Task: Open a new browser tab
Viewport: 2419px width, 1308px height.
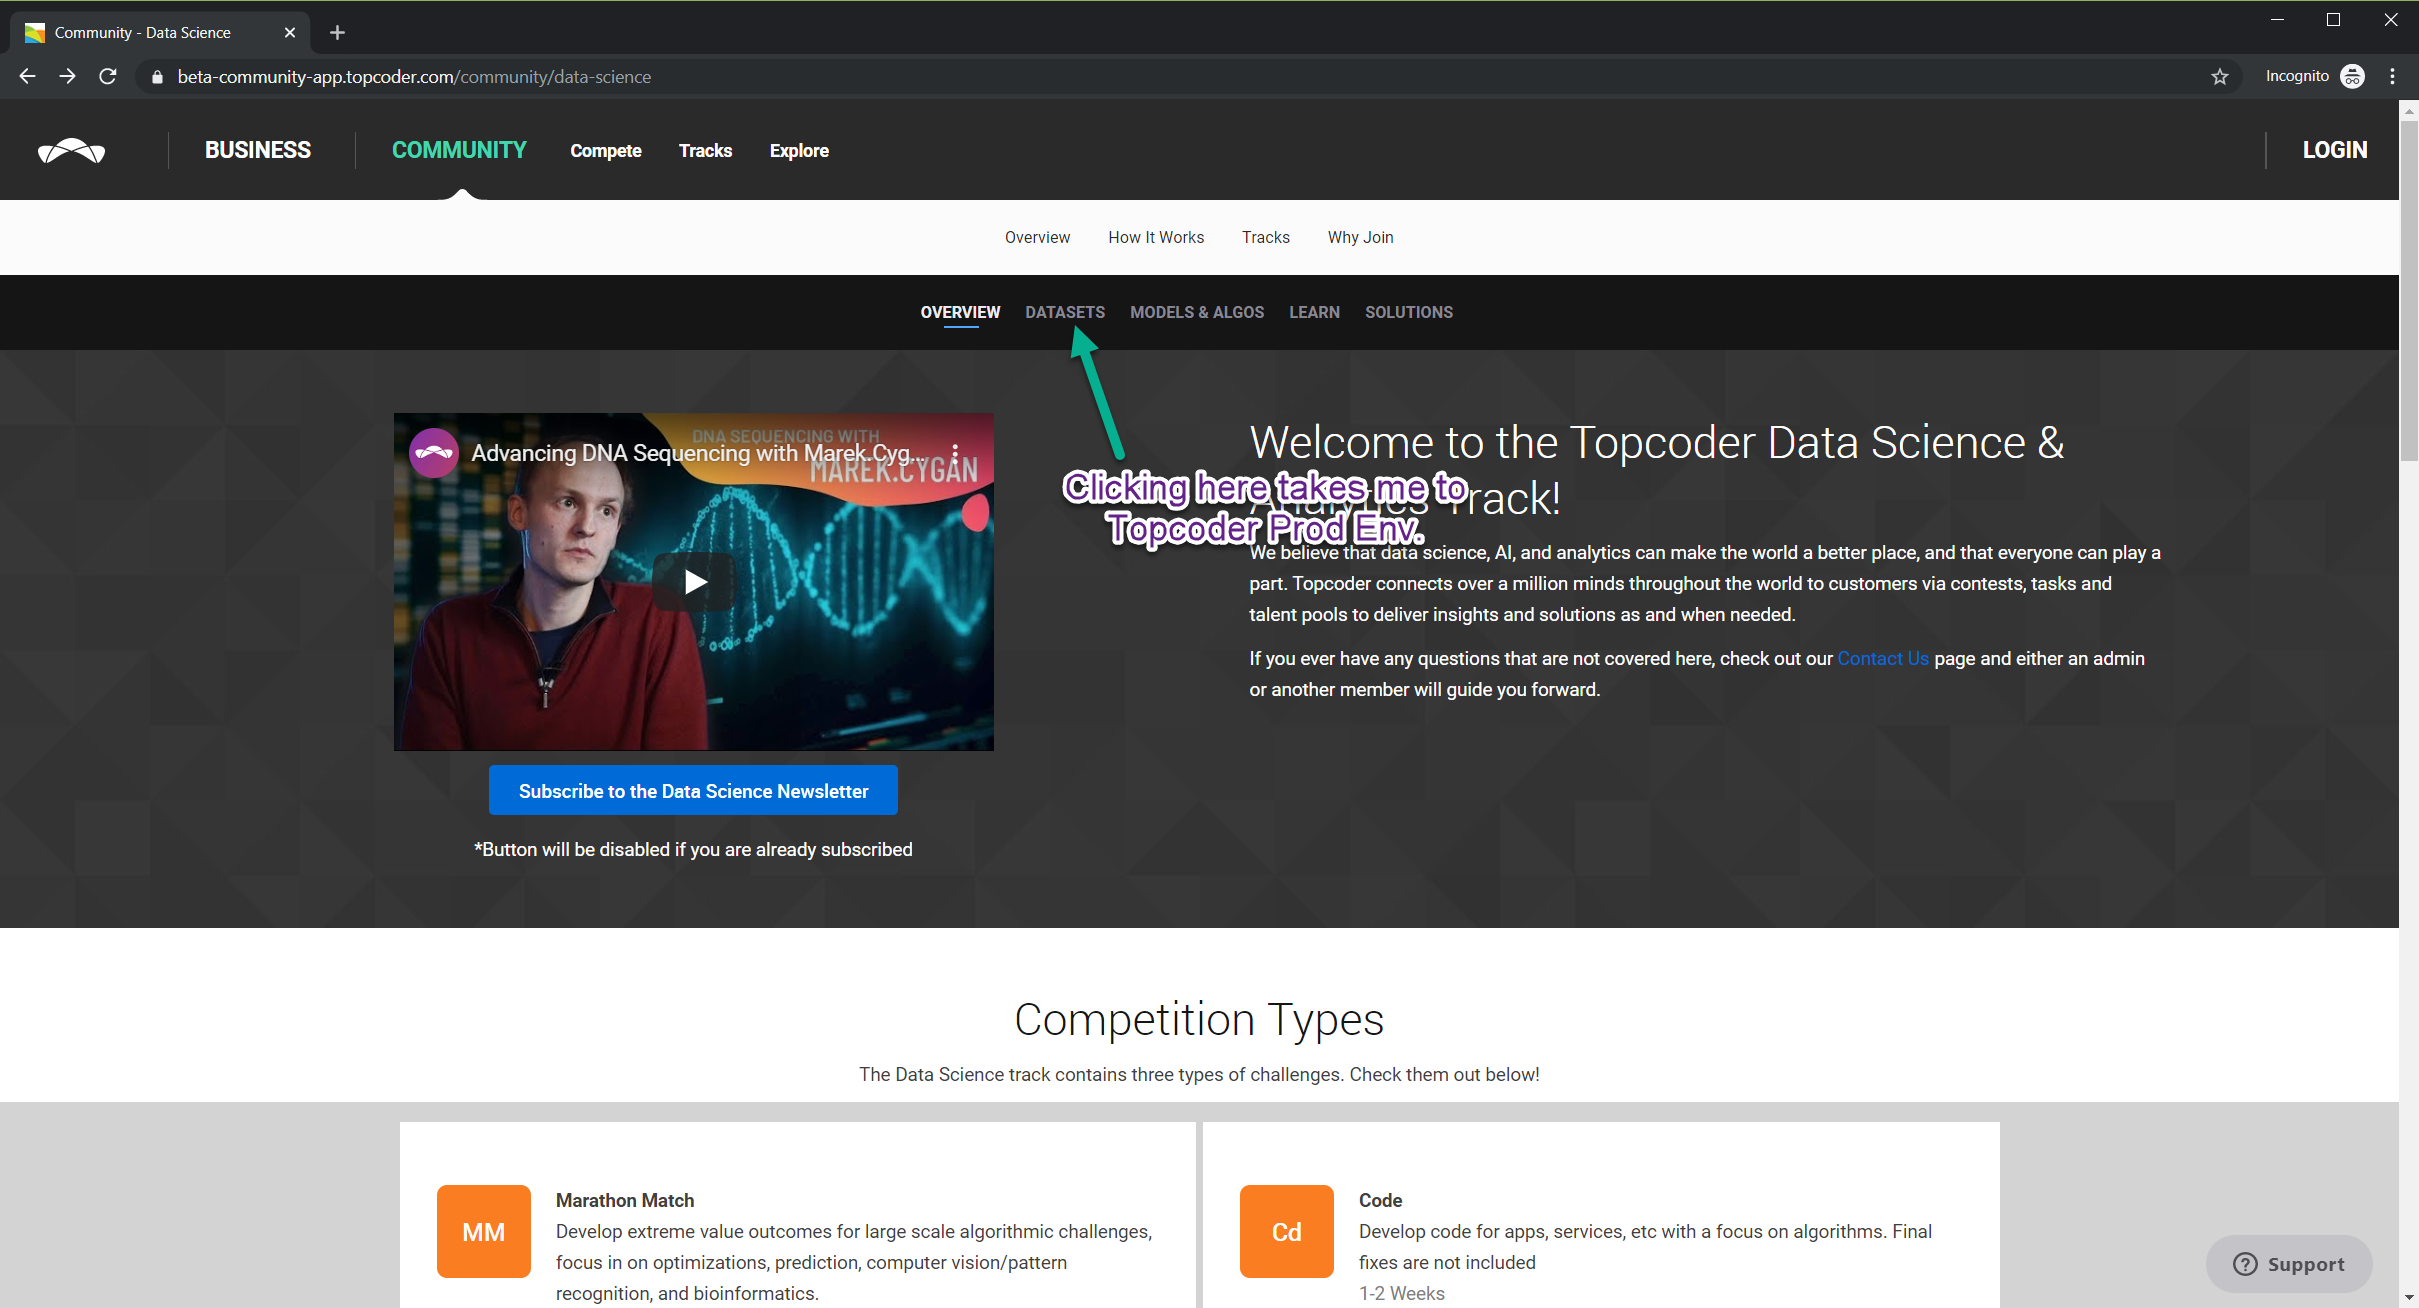Action: 337,33
